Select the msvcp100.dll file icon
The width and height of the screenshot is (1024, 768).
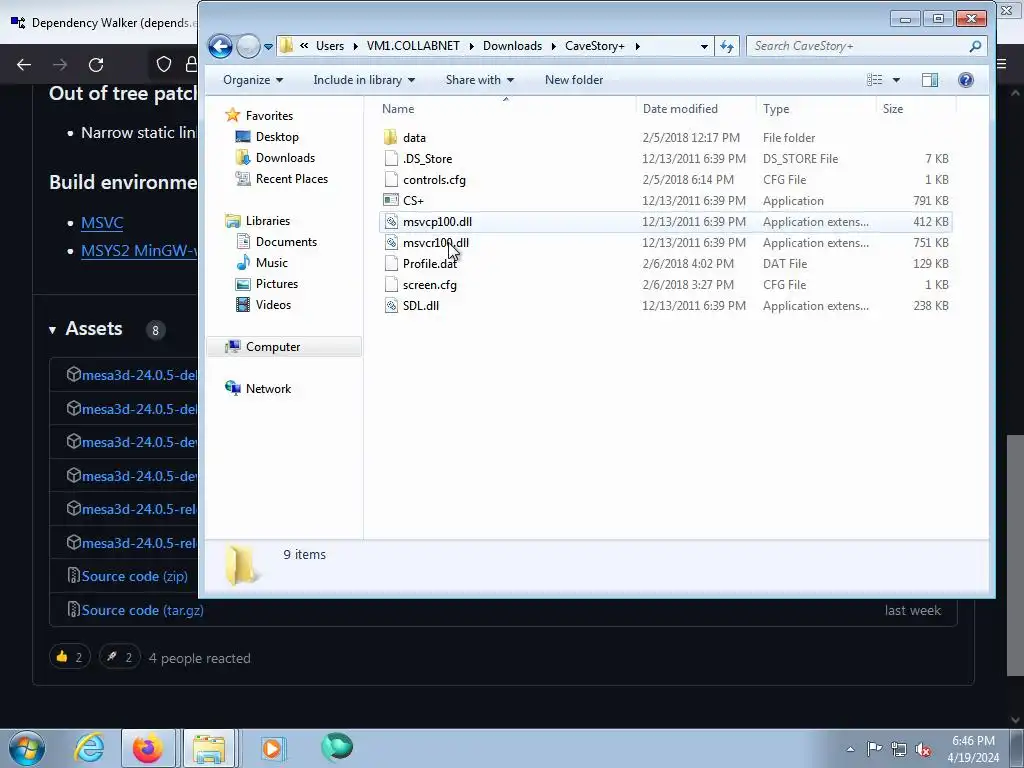click(391, 221)
